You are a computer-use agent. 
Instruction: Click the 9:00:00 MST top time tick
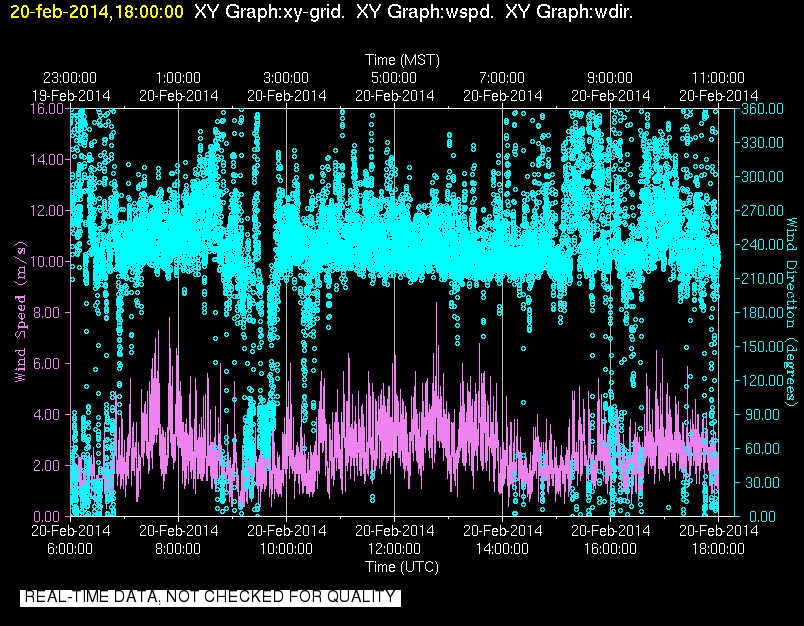(x=610, y=87)
